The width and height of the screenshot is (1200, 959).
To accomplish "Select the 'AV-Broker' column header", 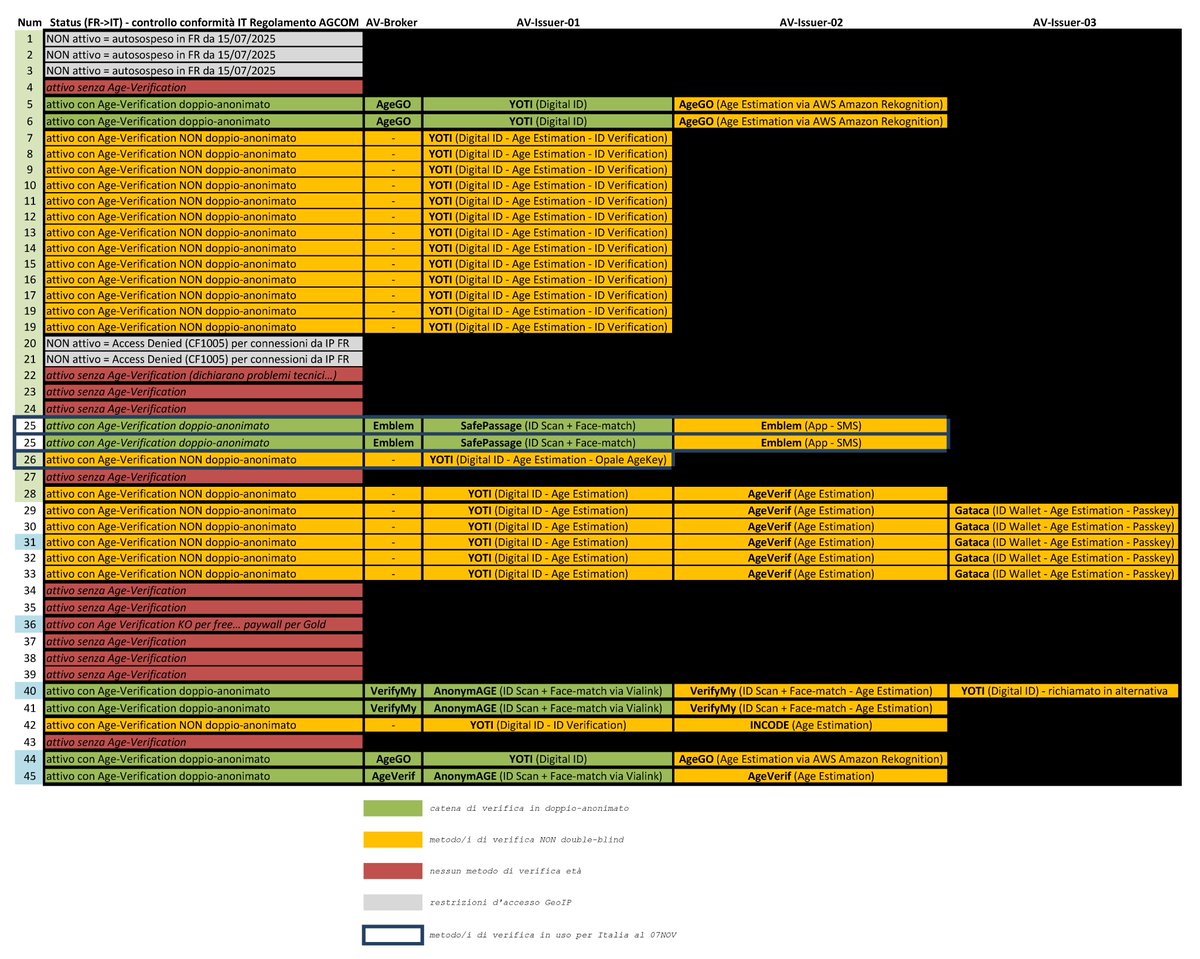I will pyautogui.click(x=393, y=20).
